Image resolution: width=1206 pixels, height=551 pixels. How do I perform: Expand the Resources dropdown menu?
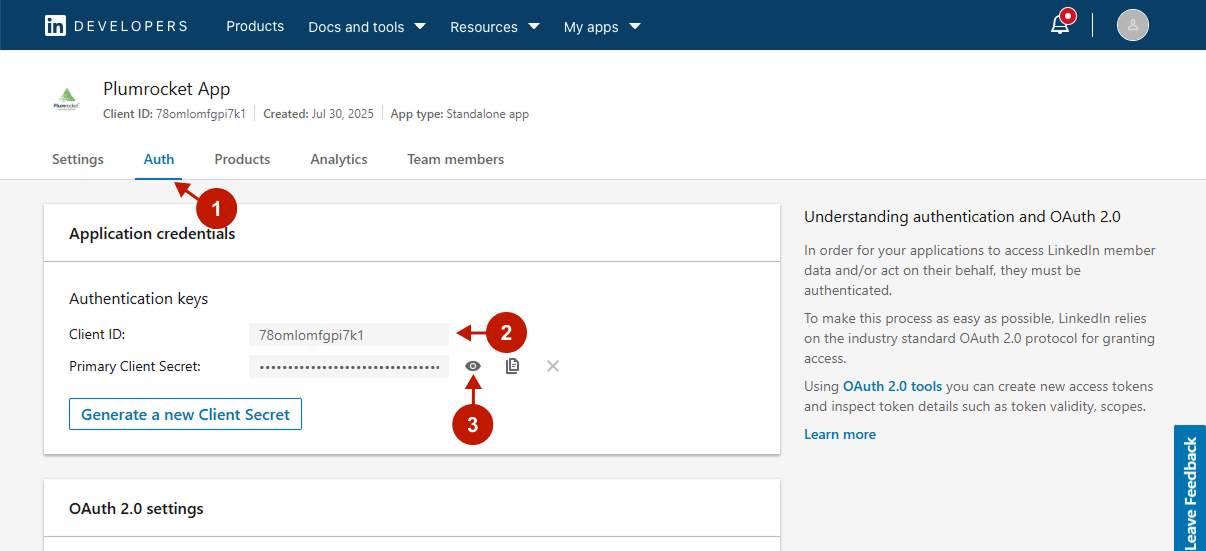(494, 27)
